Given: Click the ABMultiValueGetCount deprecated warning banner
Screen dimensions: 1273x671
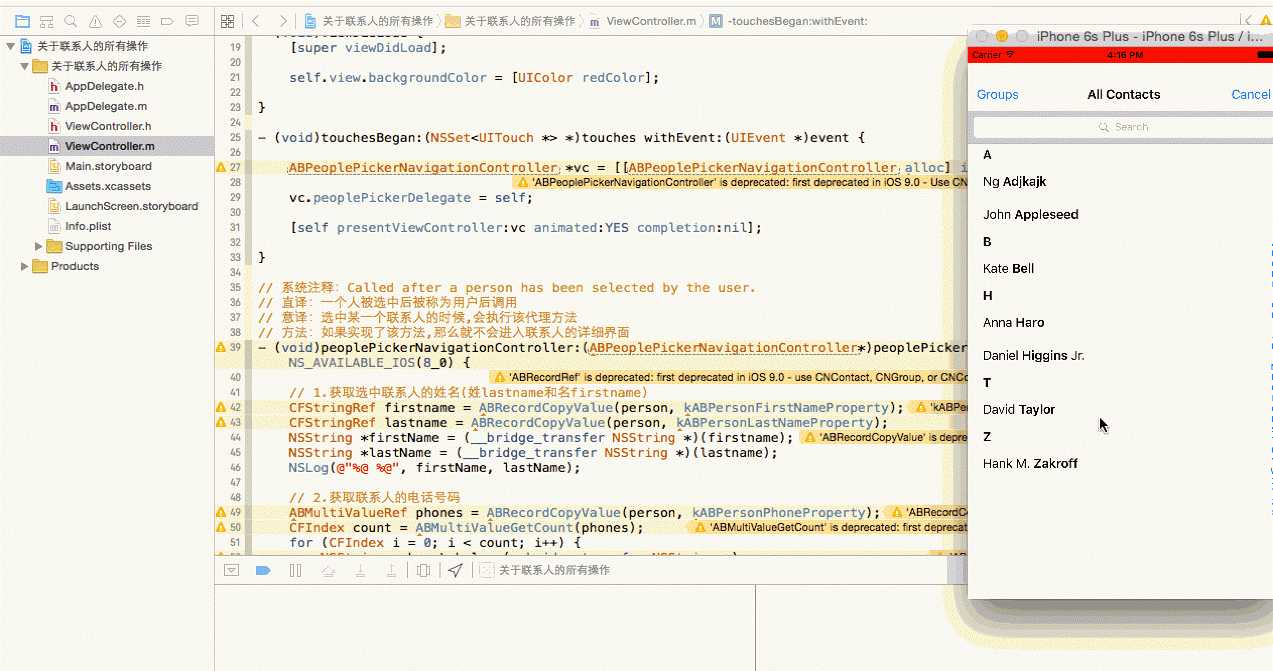Looking at the screenshot, I should pos(830,528).
